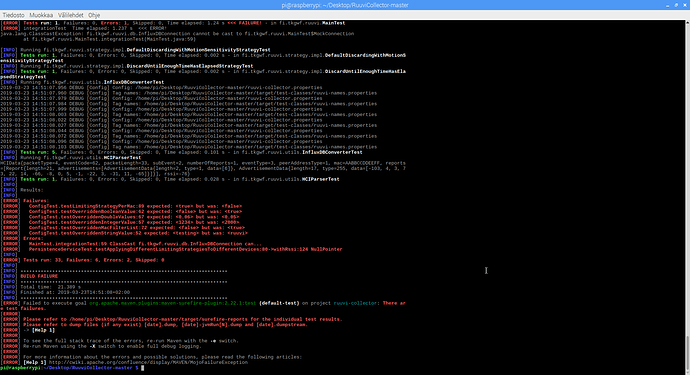The width and height of the screenshot is (690, 375).
Task: Close the terminal window
Action: point(685,5)
